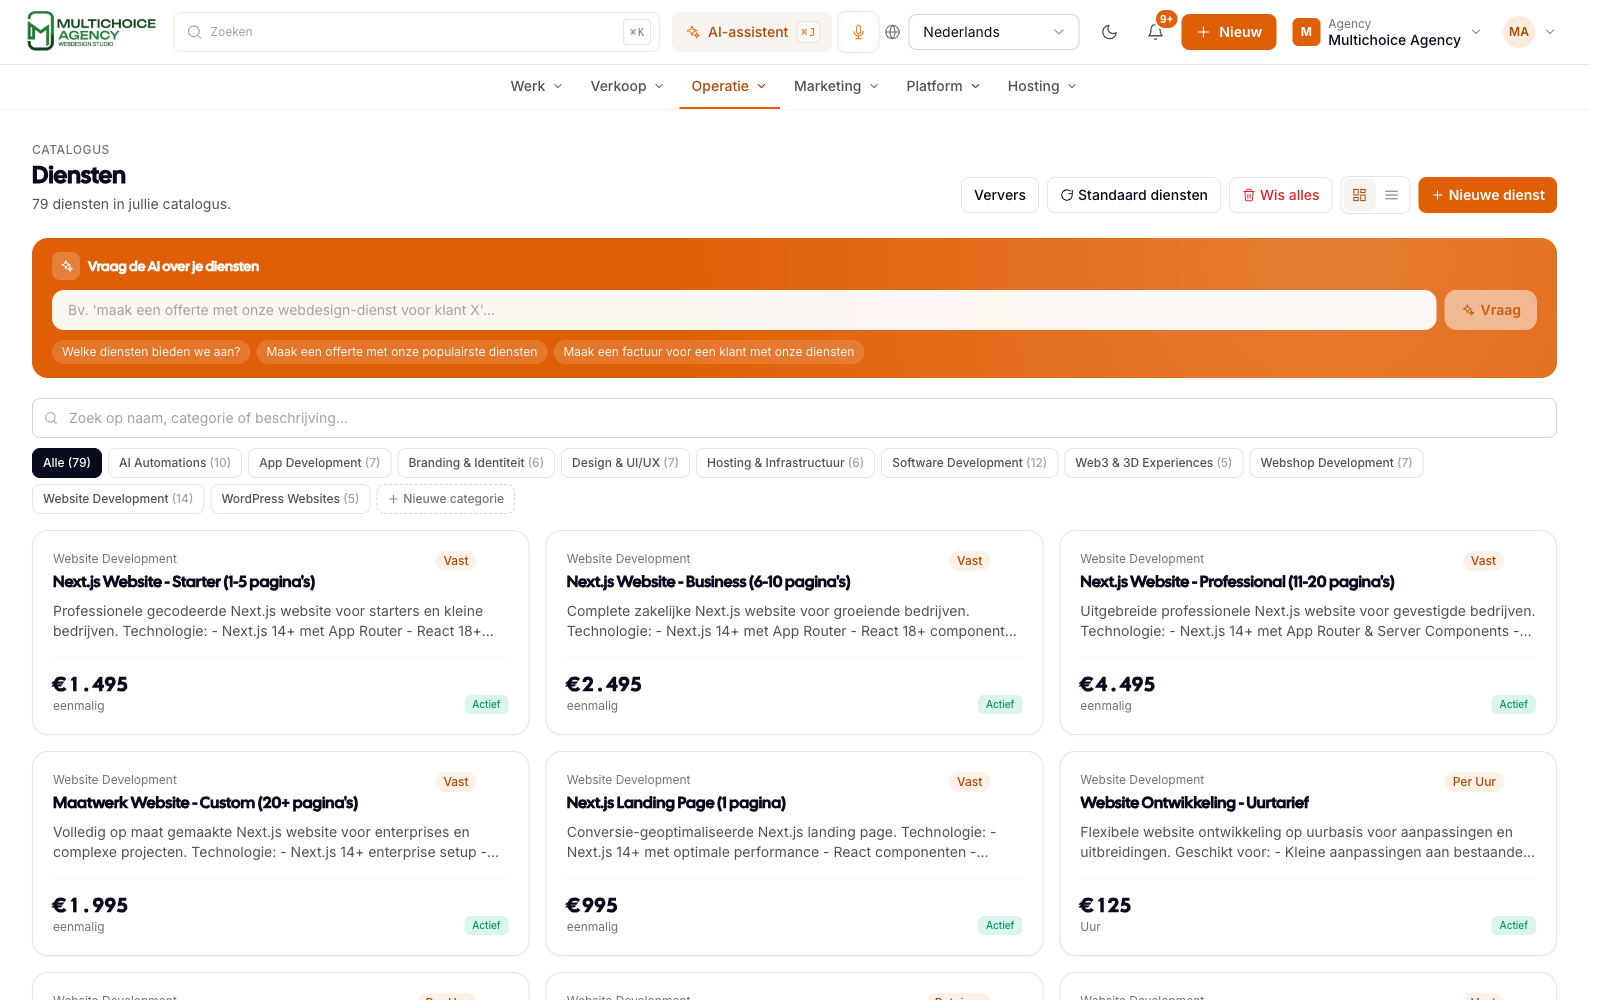Viewport: 1600px width, 1000px height.
Task: Filter by Design & UI/UX category
Action: (625, 463)
